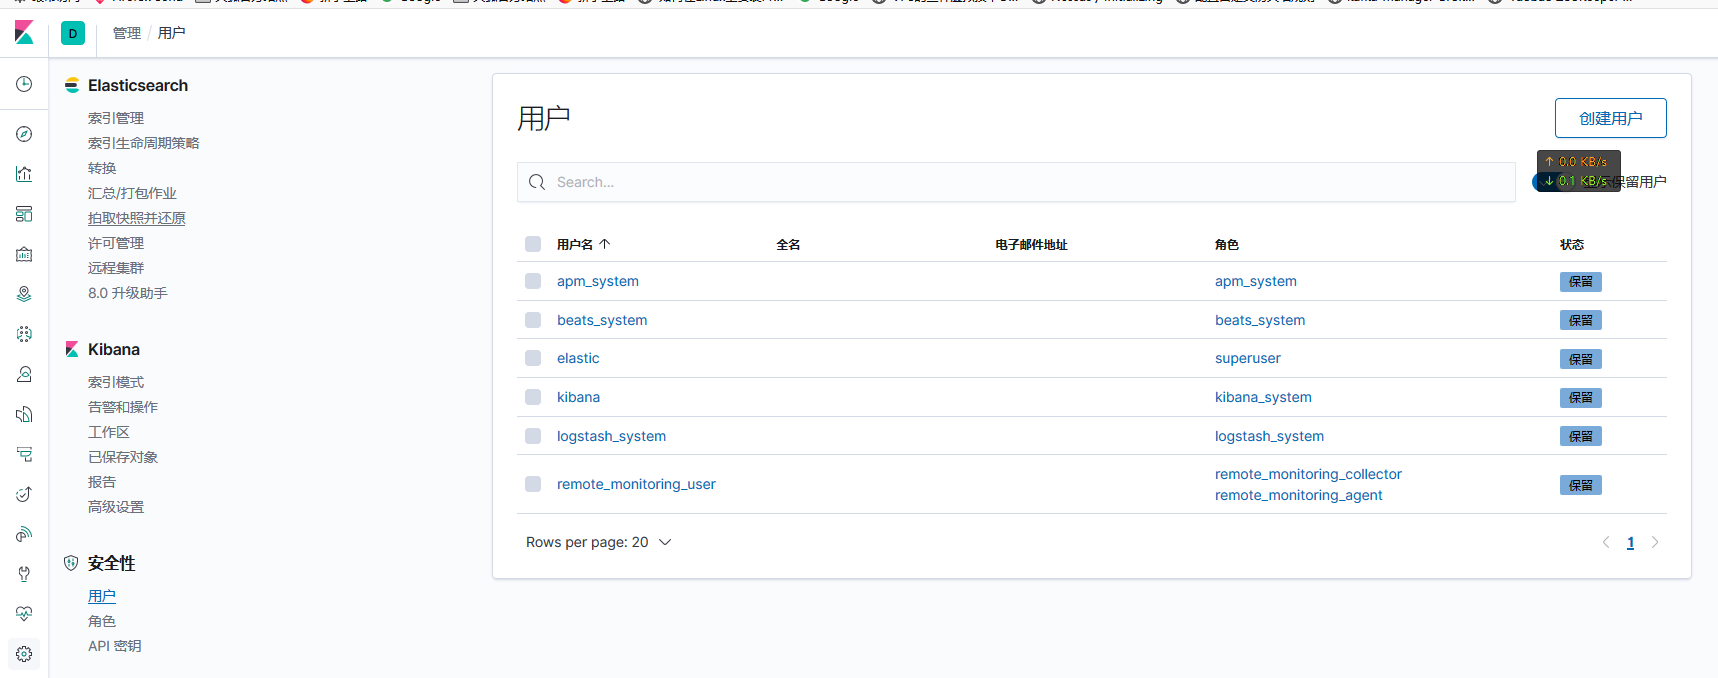1718x678 pixels.
Task: Open 汇总/打包作业 menu item
Action: [x=132, y=193]
